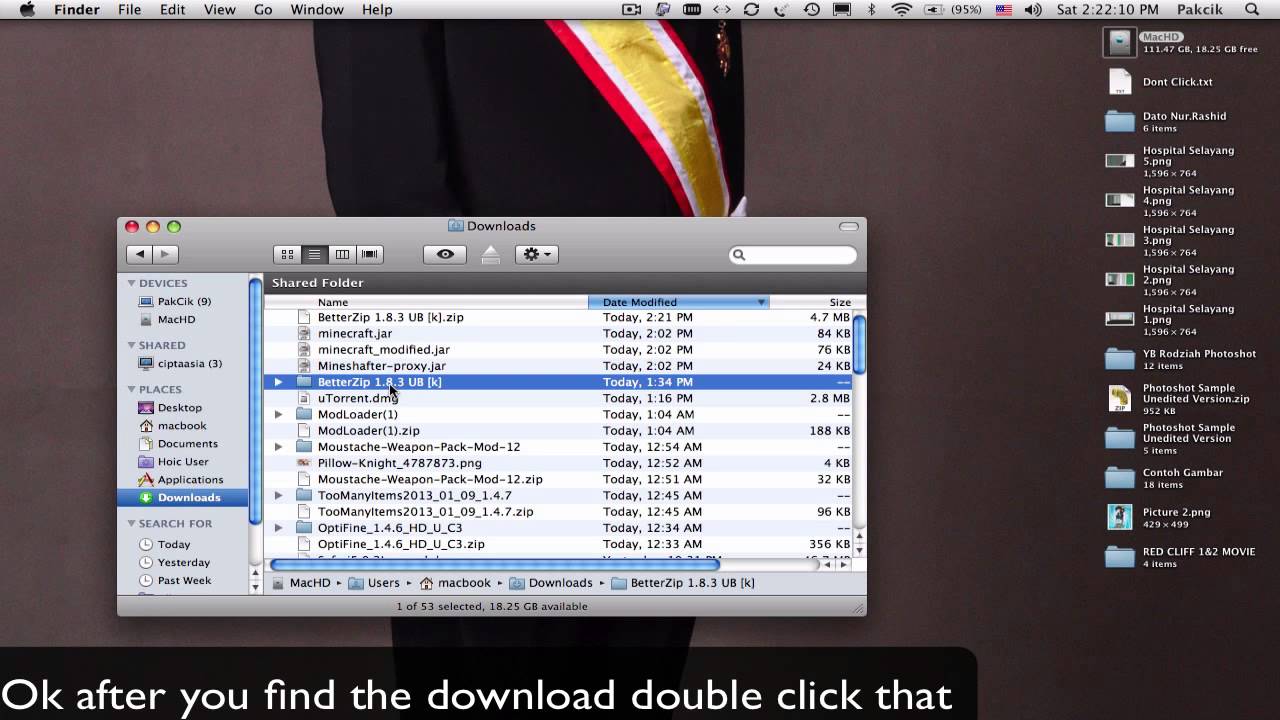Open the File menu
1280x720 pixels.
pyautogui.click(x=129, y=10)
